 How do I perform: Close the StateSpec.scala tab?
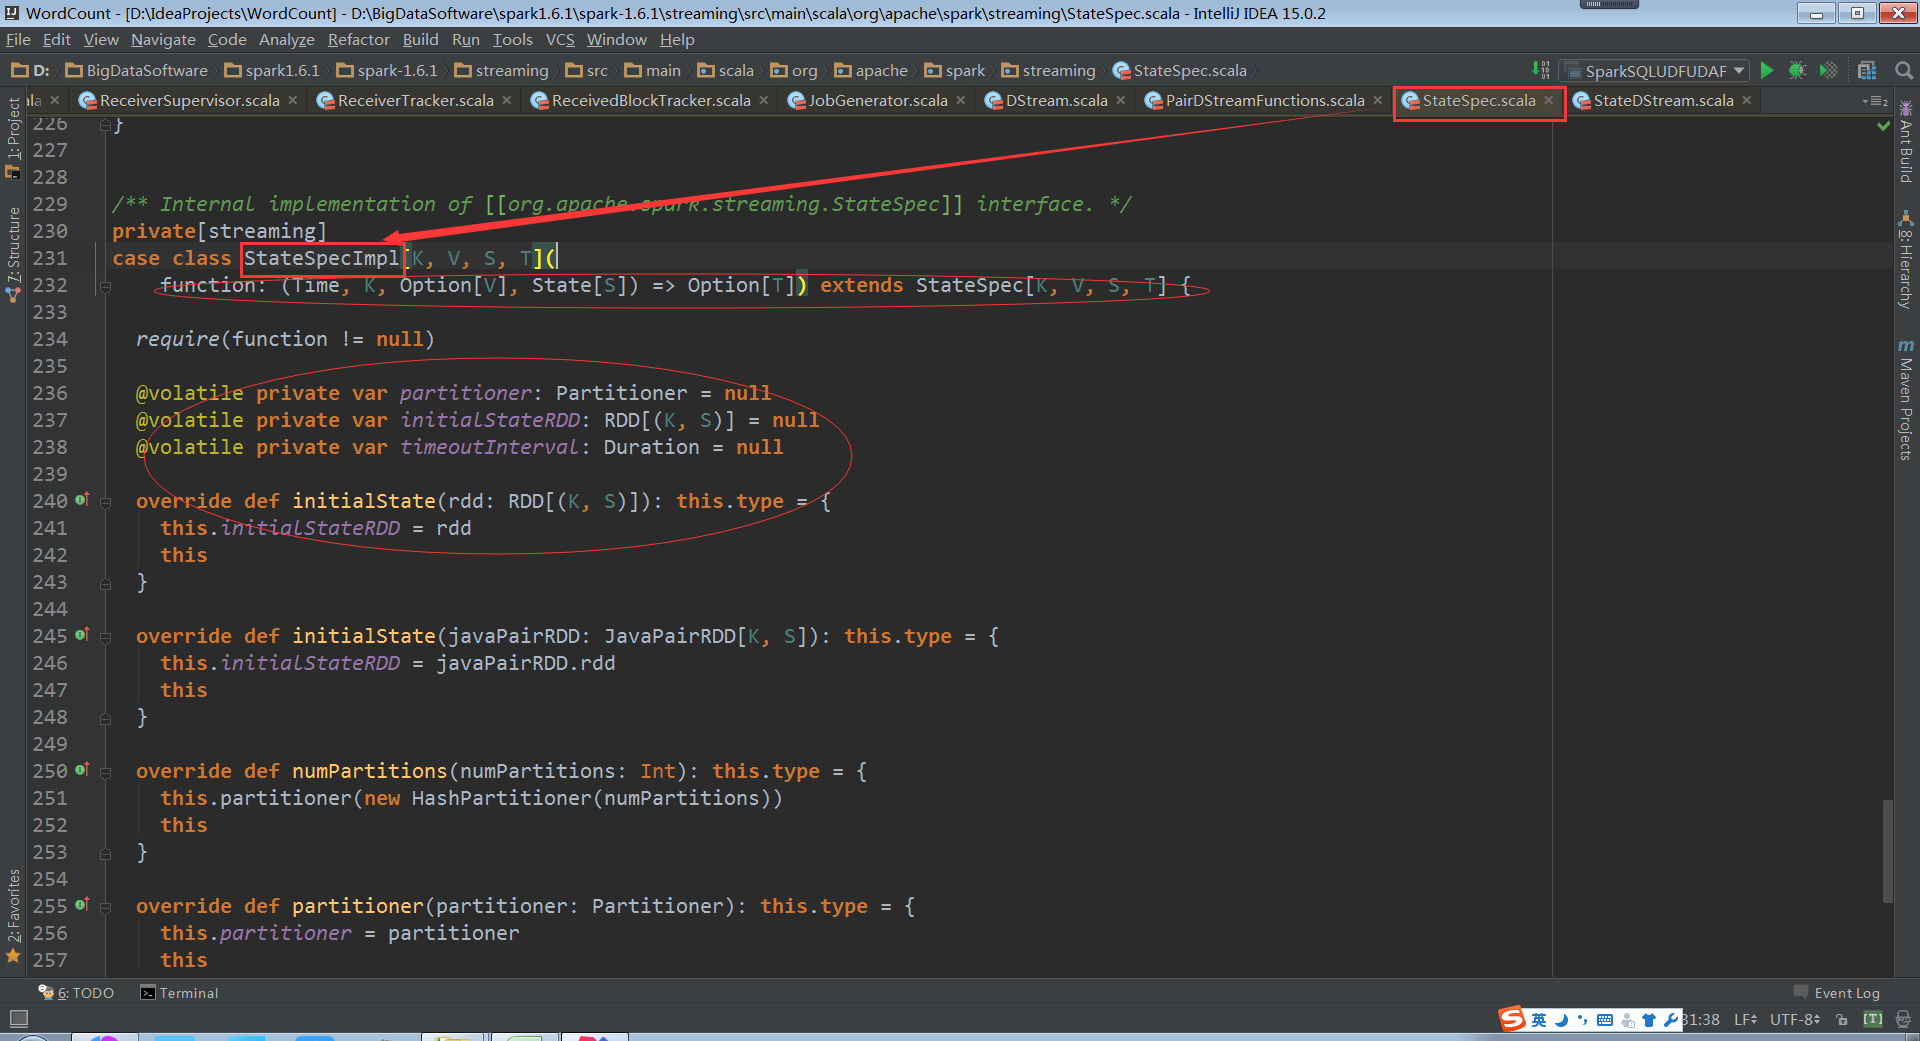coord(1549,100)
